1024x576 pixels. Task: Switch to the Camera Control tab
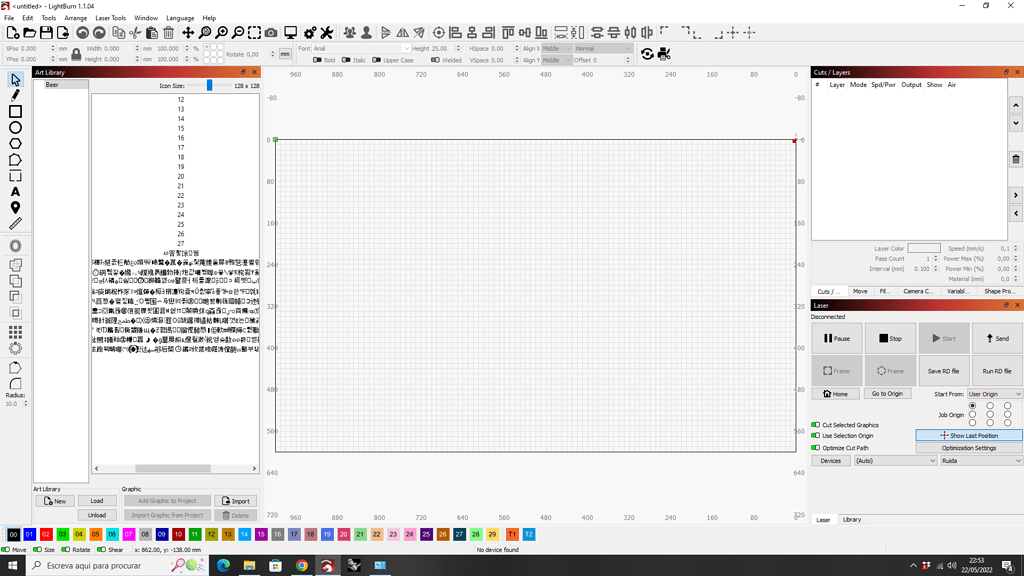918,291
